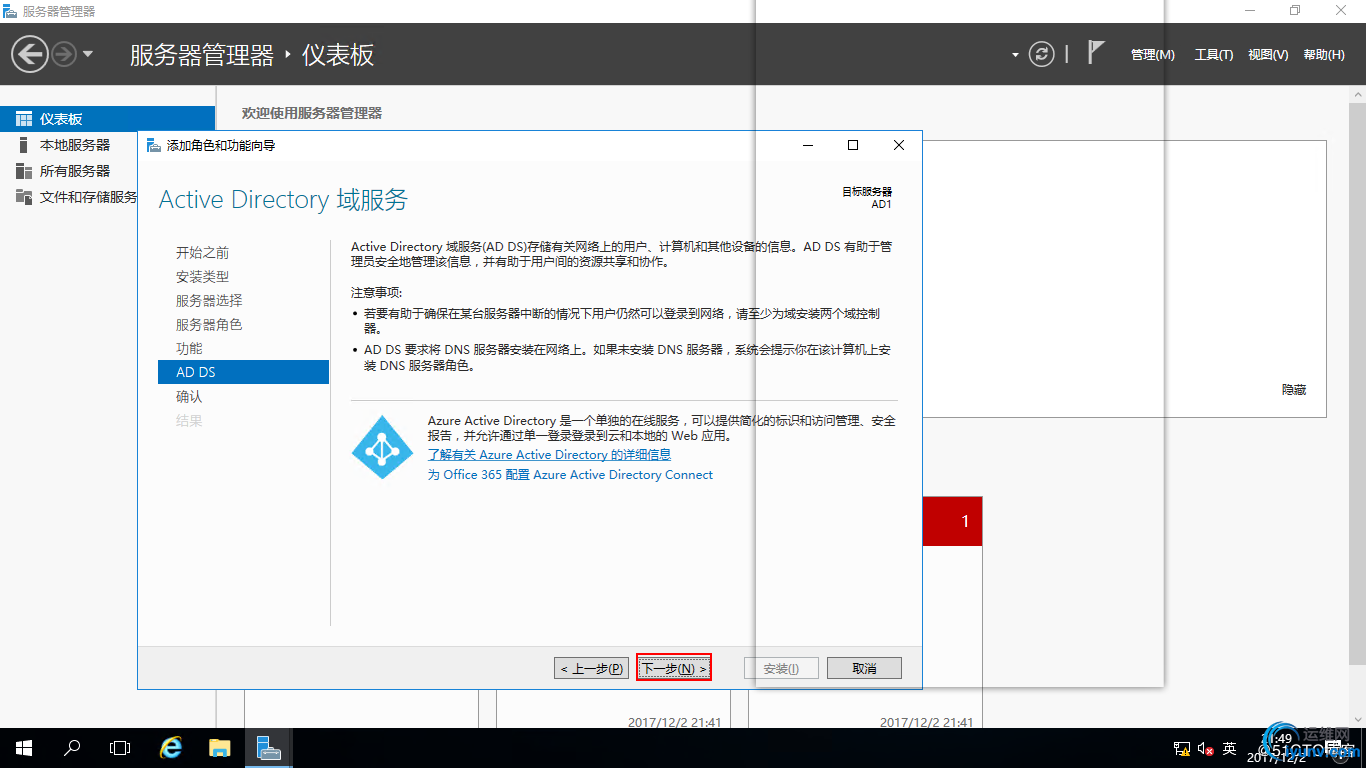
Task: Open the 工具(T) menu
Action: [1214, 55]
